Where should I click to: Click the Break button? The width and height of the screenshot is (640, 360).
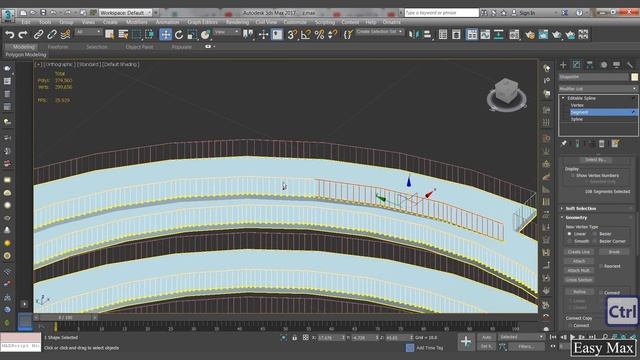[614, 252]
